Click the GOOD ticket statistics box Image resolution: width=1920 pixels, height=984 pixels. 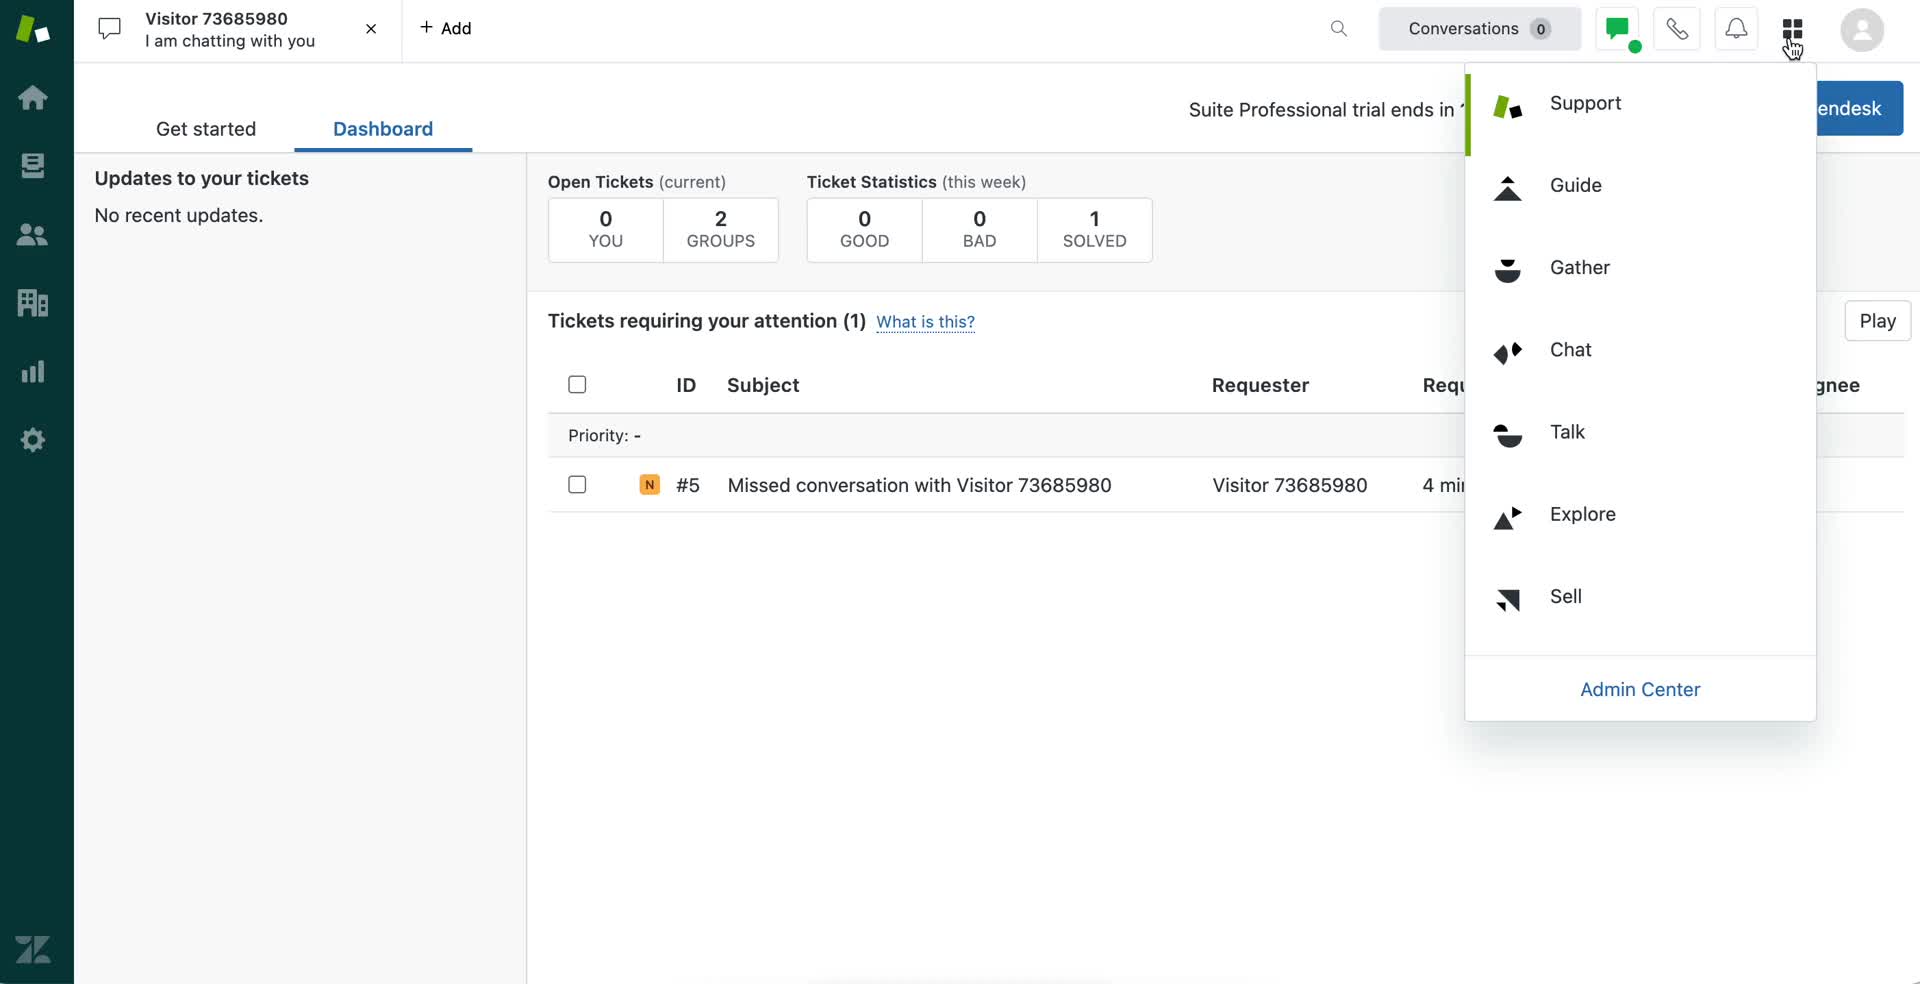(x=865, y=230)
